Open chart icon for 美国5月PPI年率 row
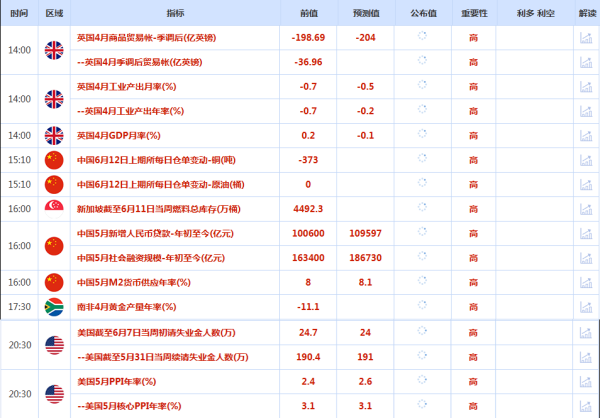 585,382
